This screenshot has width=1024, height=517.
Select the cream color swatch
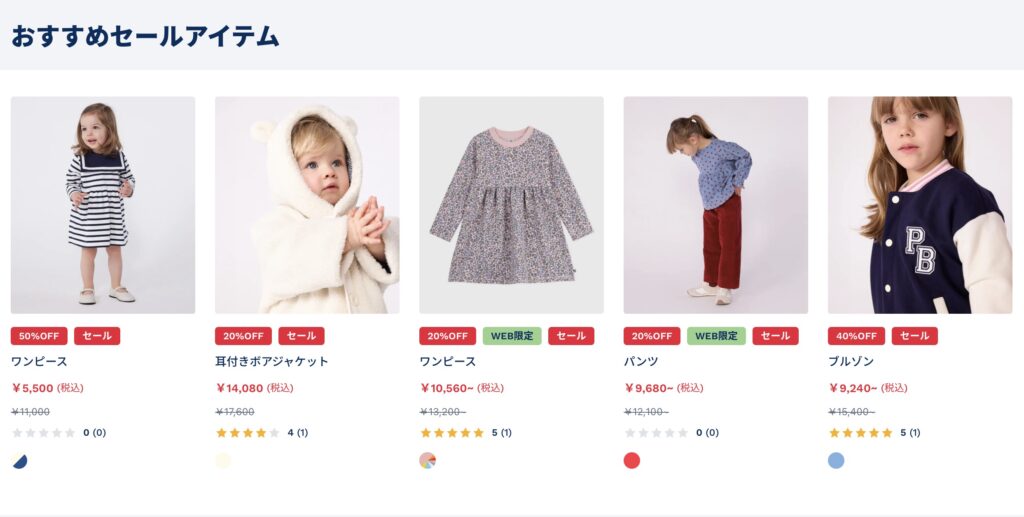(223, 461)
